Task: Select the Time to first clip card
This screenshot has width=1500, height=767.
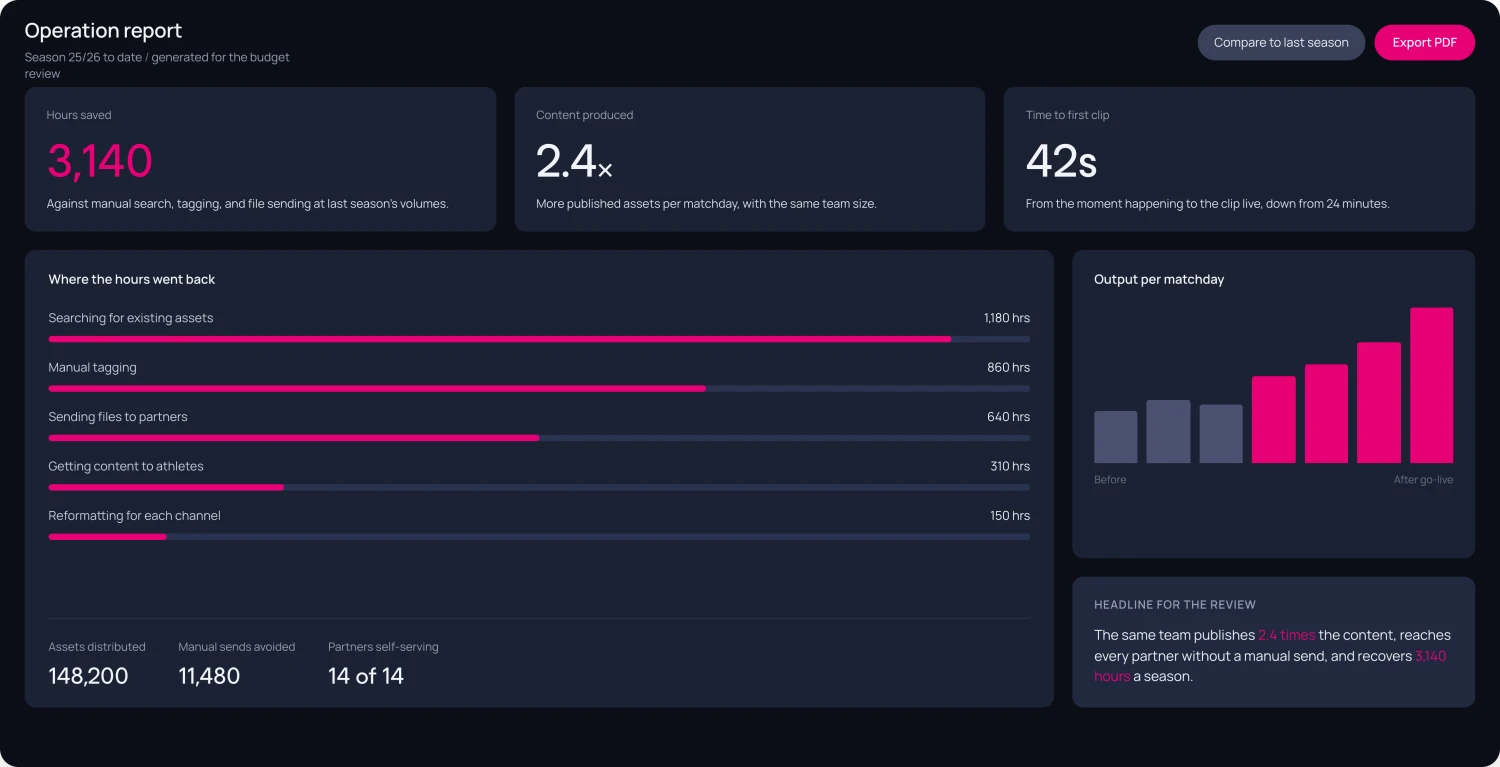Action: [1239, 159]
